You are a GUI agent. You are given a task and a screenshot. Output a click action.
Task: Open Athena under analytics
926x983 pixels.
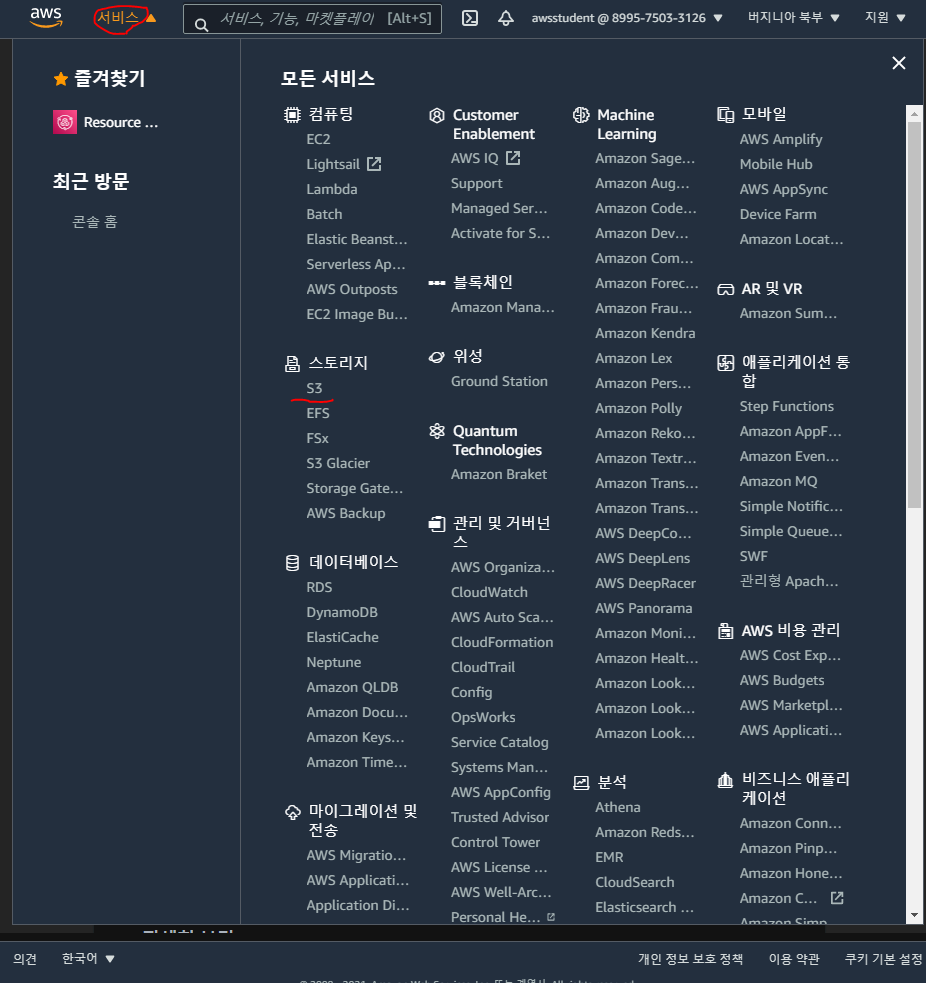618,807
